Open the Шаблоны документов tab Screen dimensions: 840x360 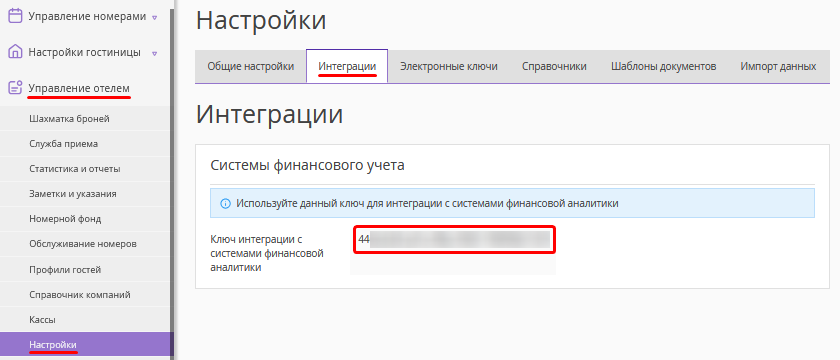[x=663, y=66]
